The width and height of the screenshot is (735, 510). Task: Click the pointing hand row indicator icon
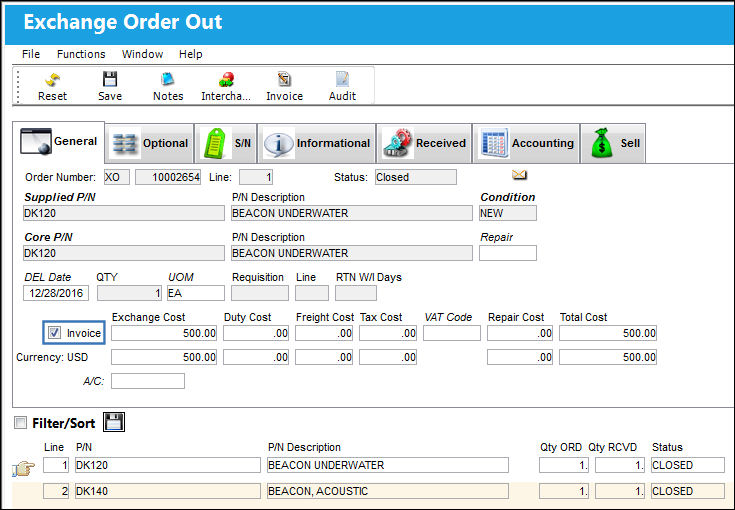pos(24,467)
